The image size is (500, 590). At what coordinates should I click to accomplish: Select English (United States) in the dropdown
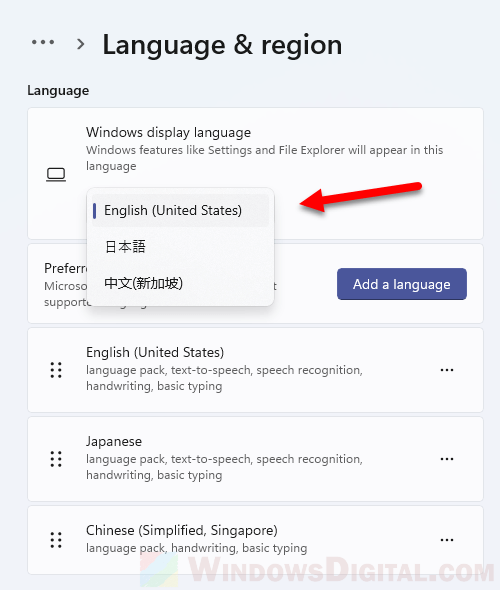[x=181, y=210]
